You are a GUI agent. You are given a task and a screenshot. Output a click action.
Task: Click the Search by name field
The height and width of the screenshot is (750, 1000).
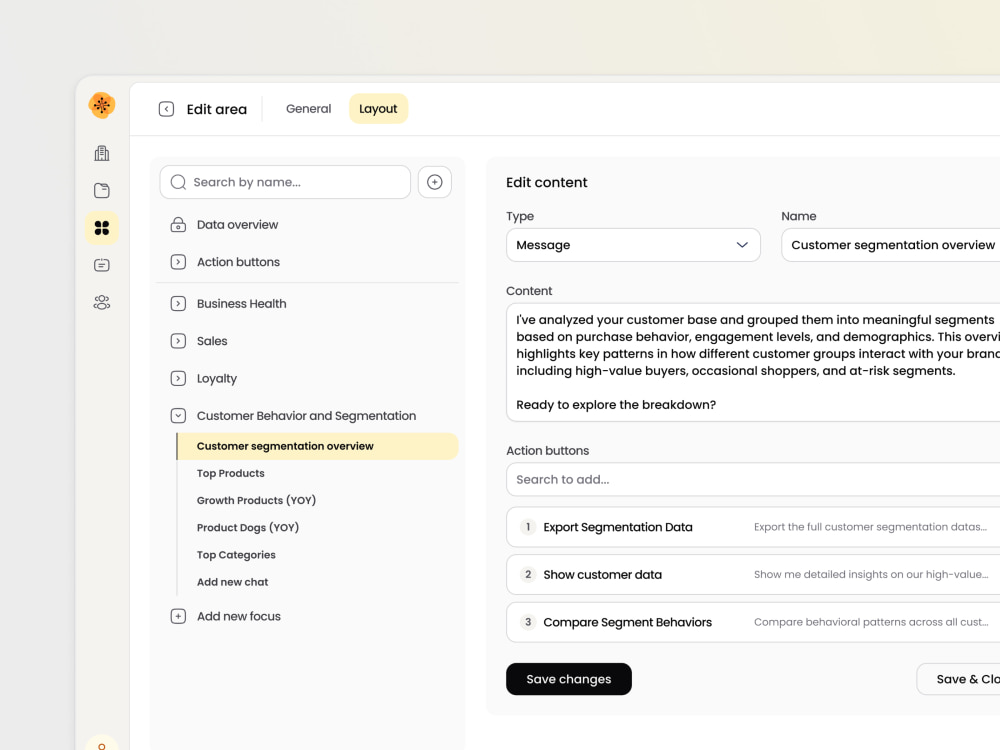[285, 182]
